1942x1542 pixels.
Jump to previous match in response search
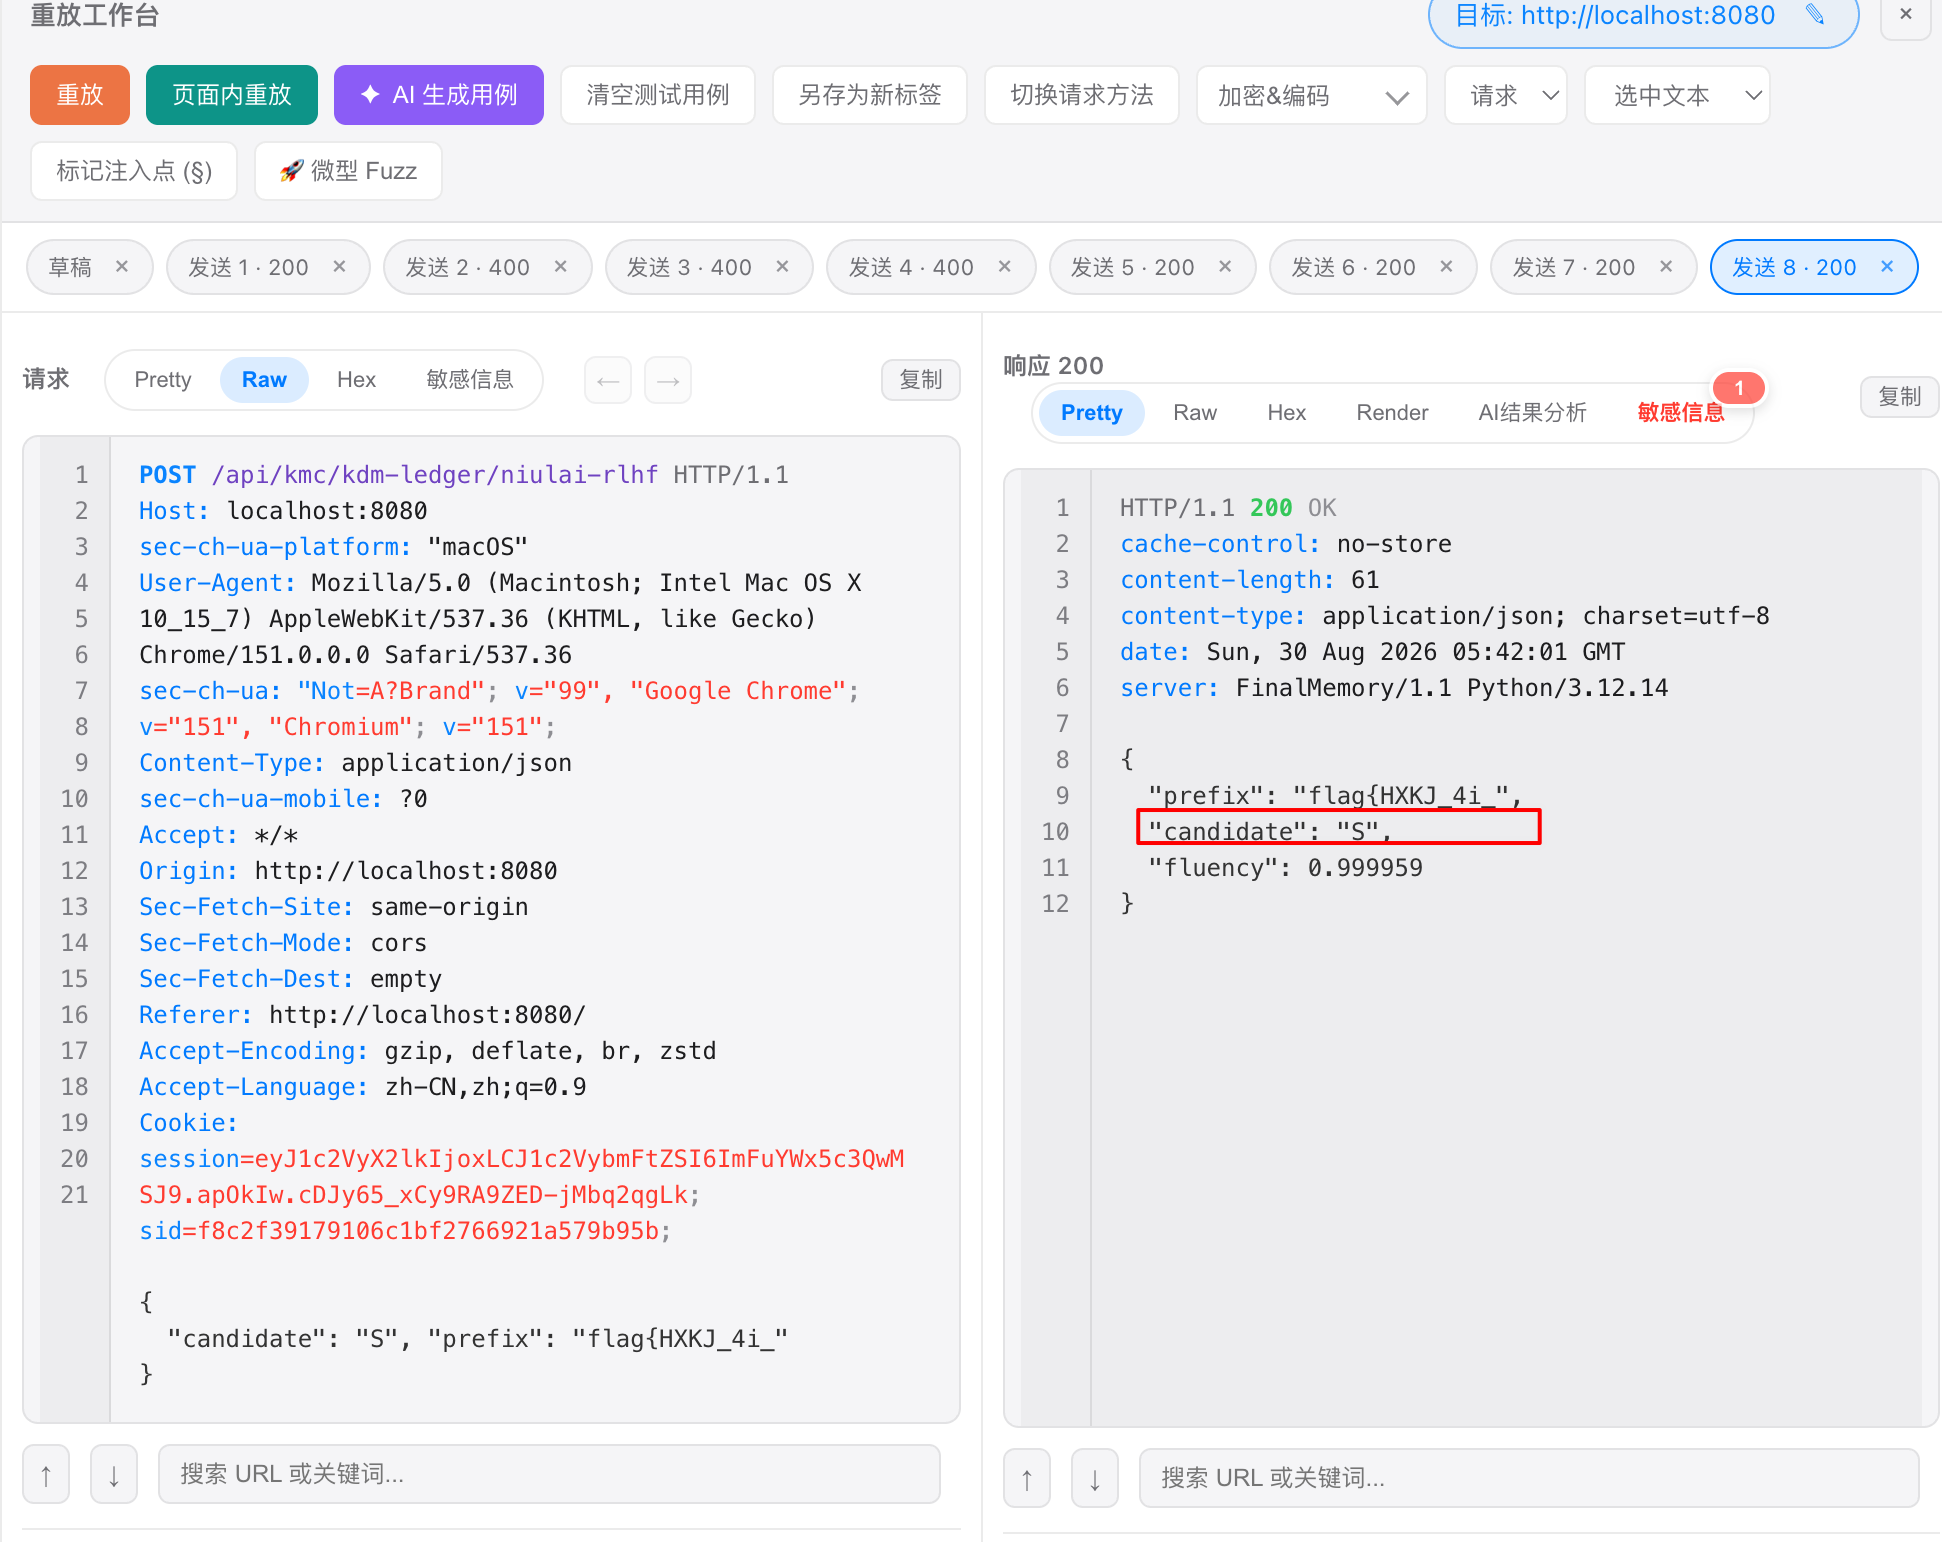point(1027,1478)
